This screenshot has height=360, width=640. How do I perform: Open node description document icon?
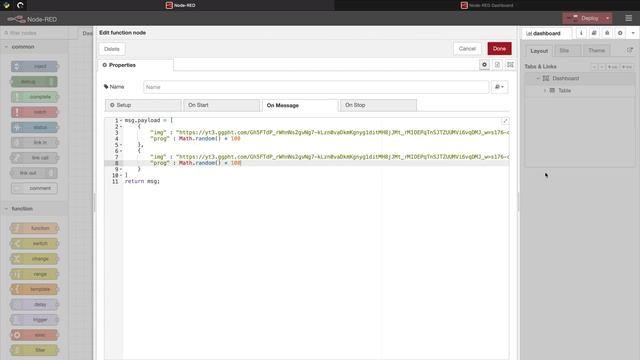pos(497,64)
